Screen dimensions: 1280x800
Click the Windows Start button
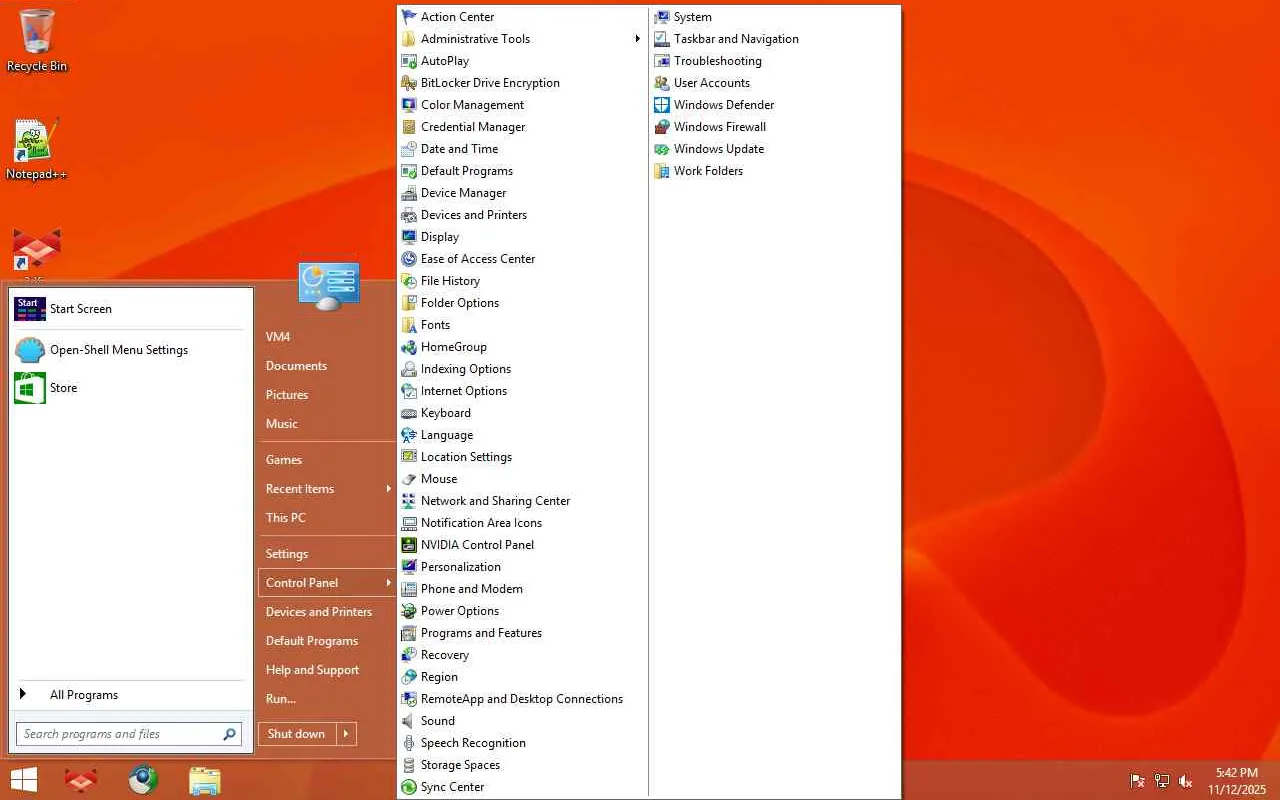(x=24, y=780)
